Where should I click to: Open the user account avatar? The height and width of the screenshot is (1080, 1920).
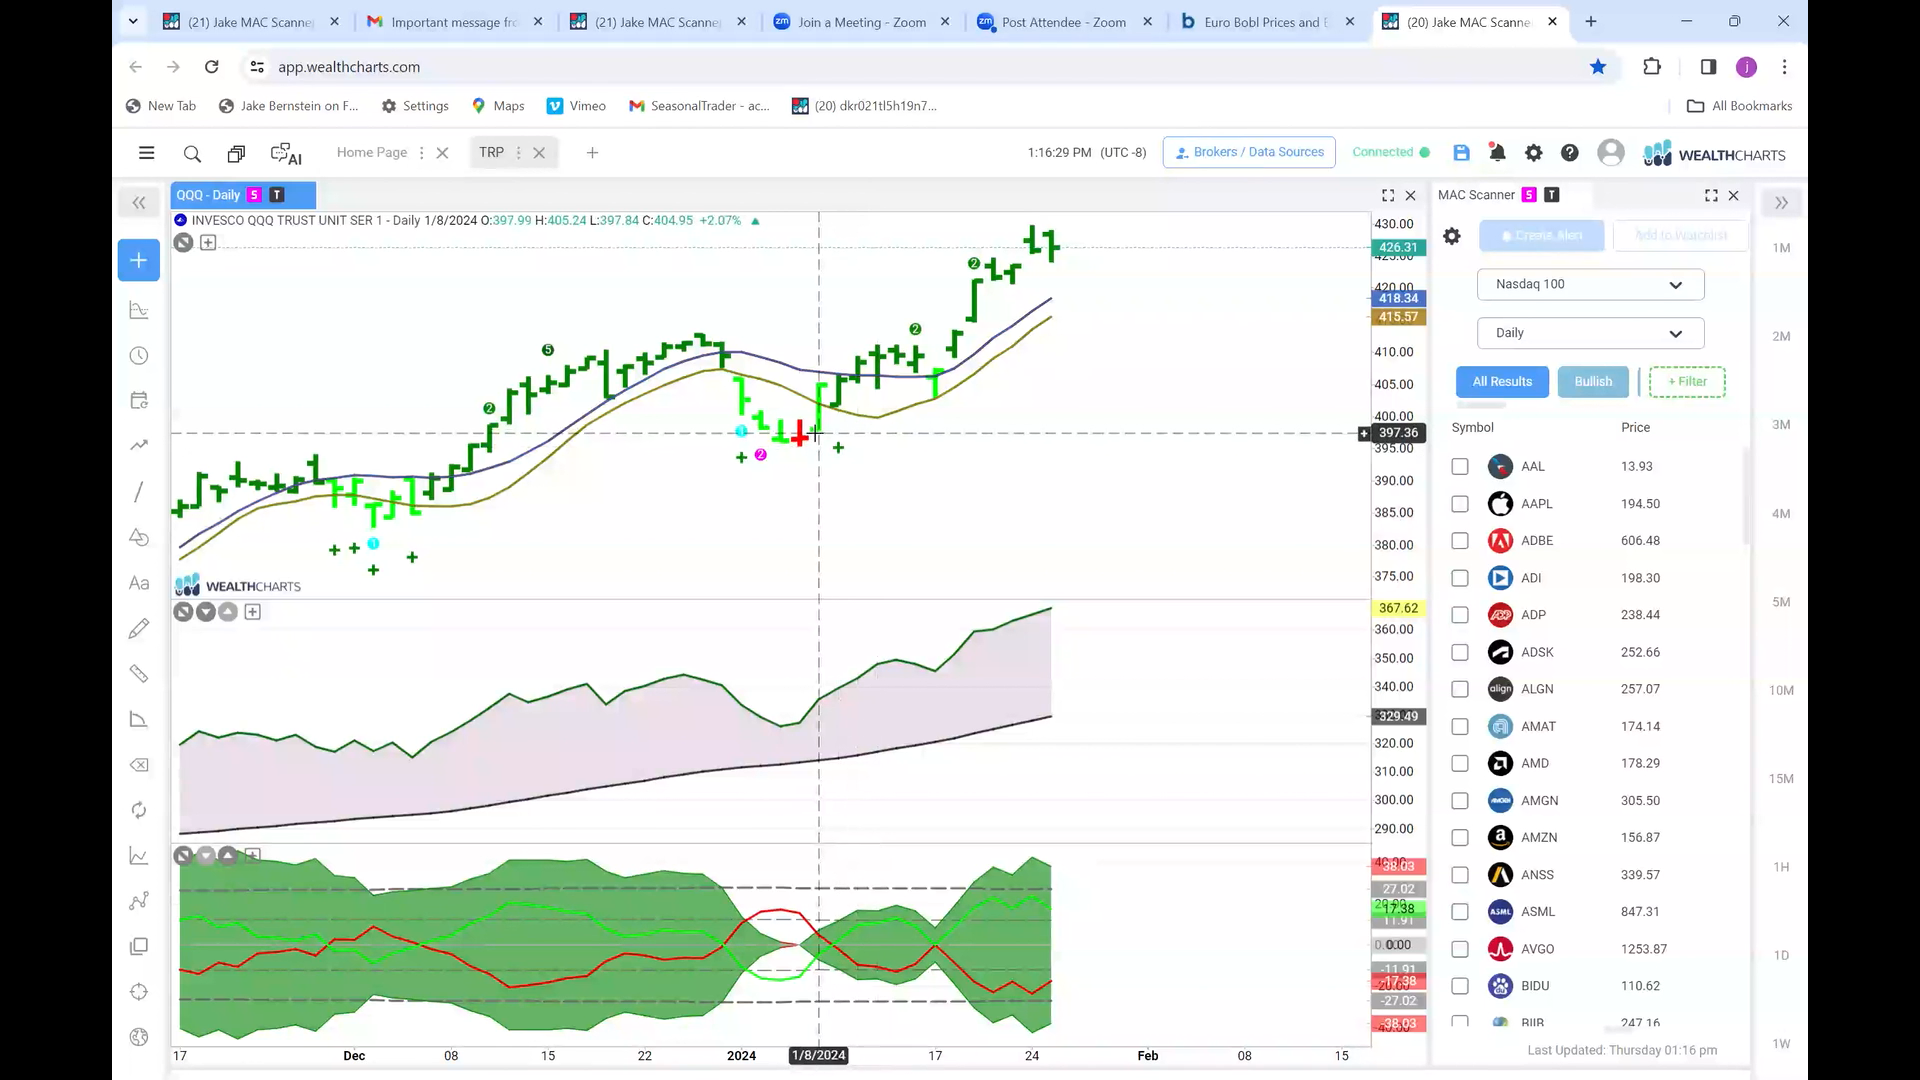click(x=1610, y=152)
